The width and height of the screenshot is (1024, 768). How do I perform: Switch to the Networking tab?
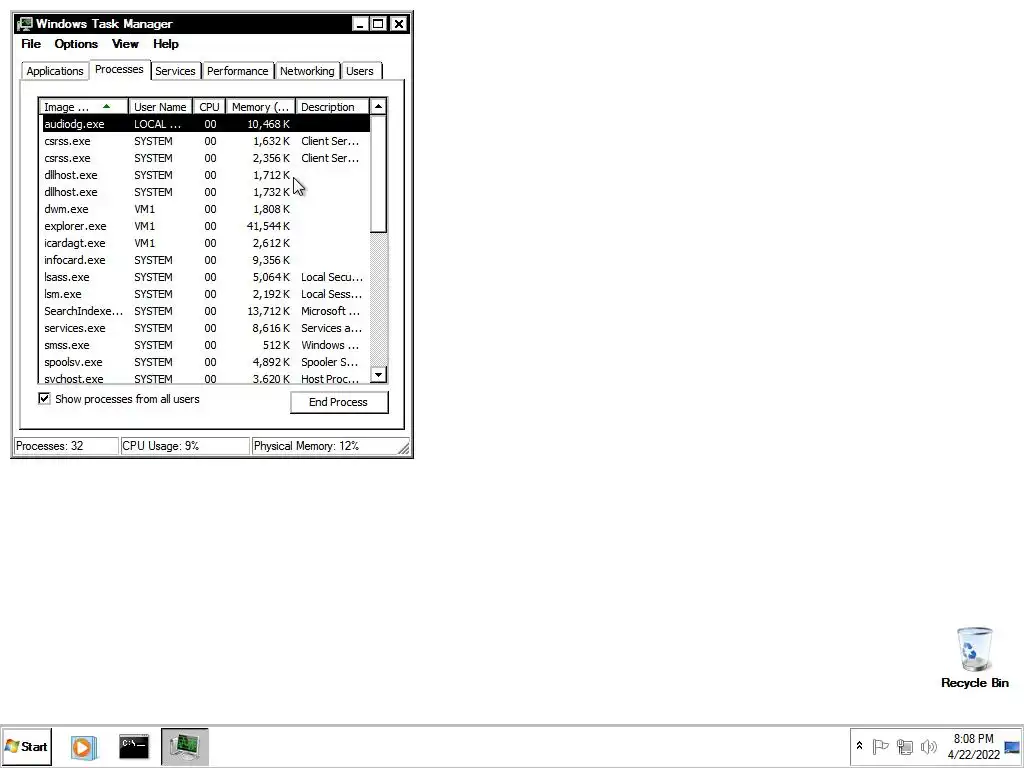pyautogui.click(x=307, y=71)
